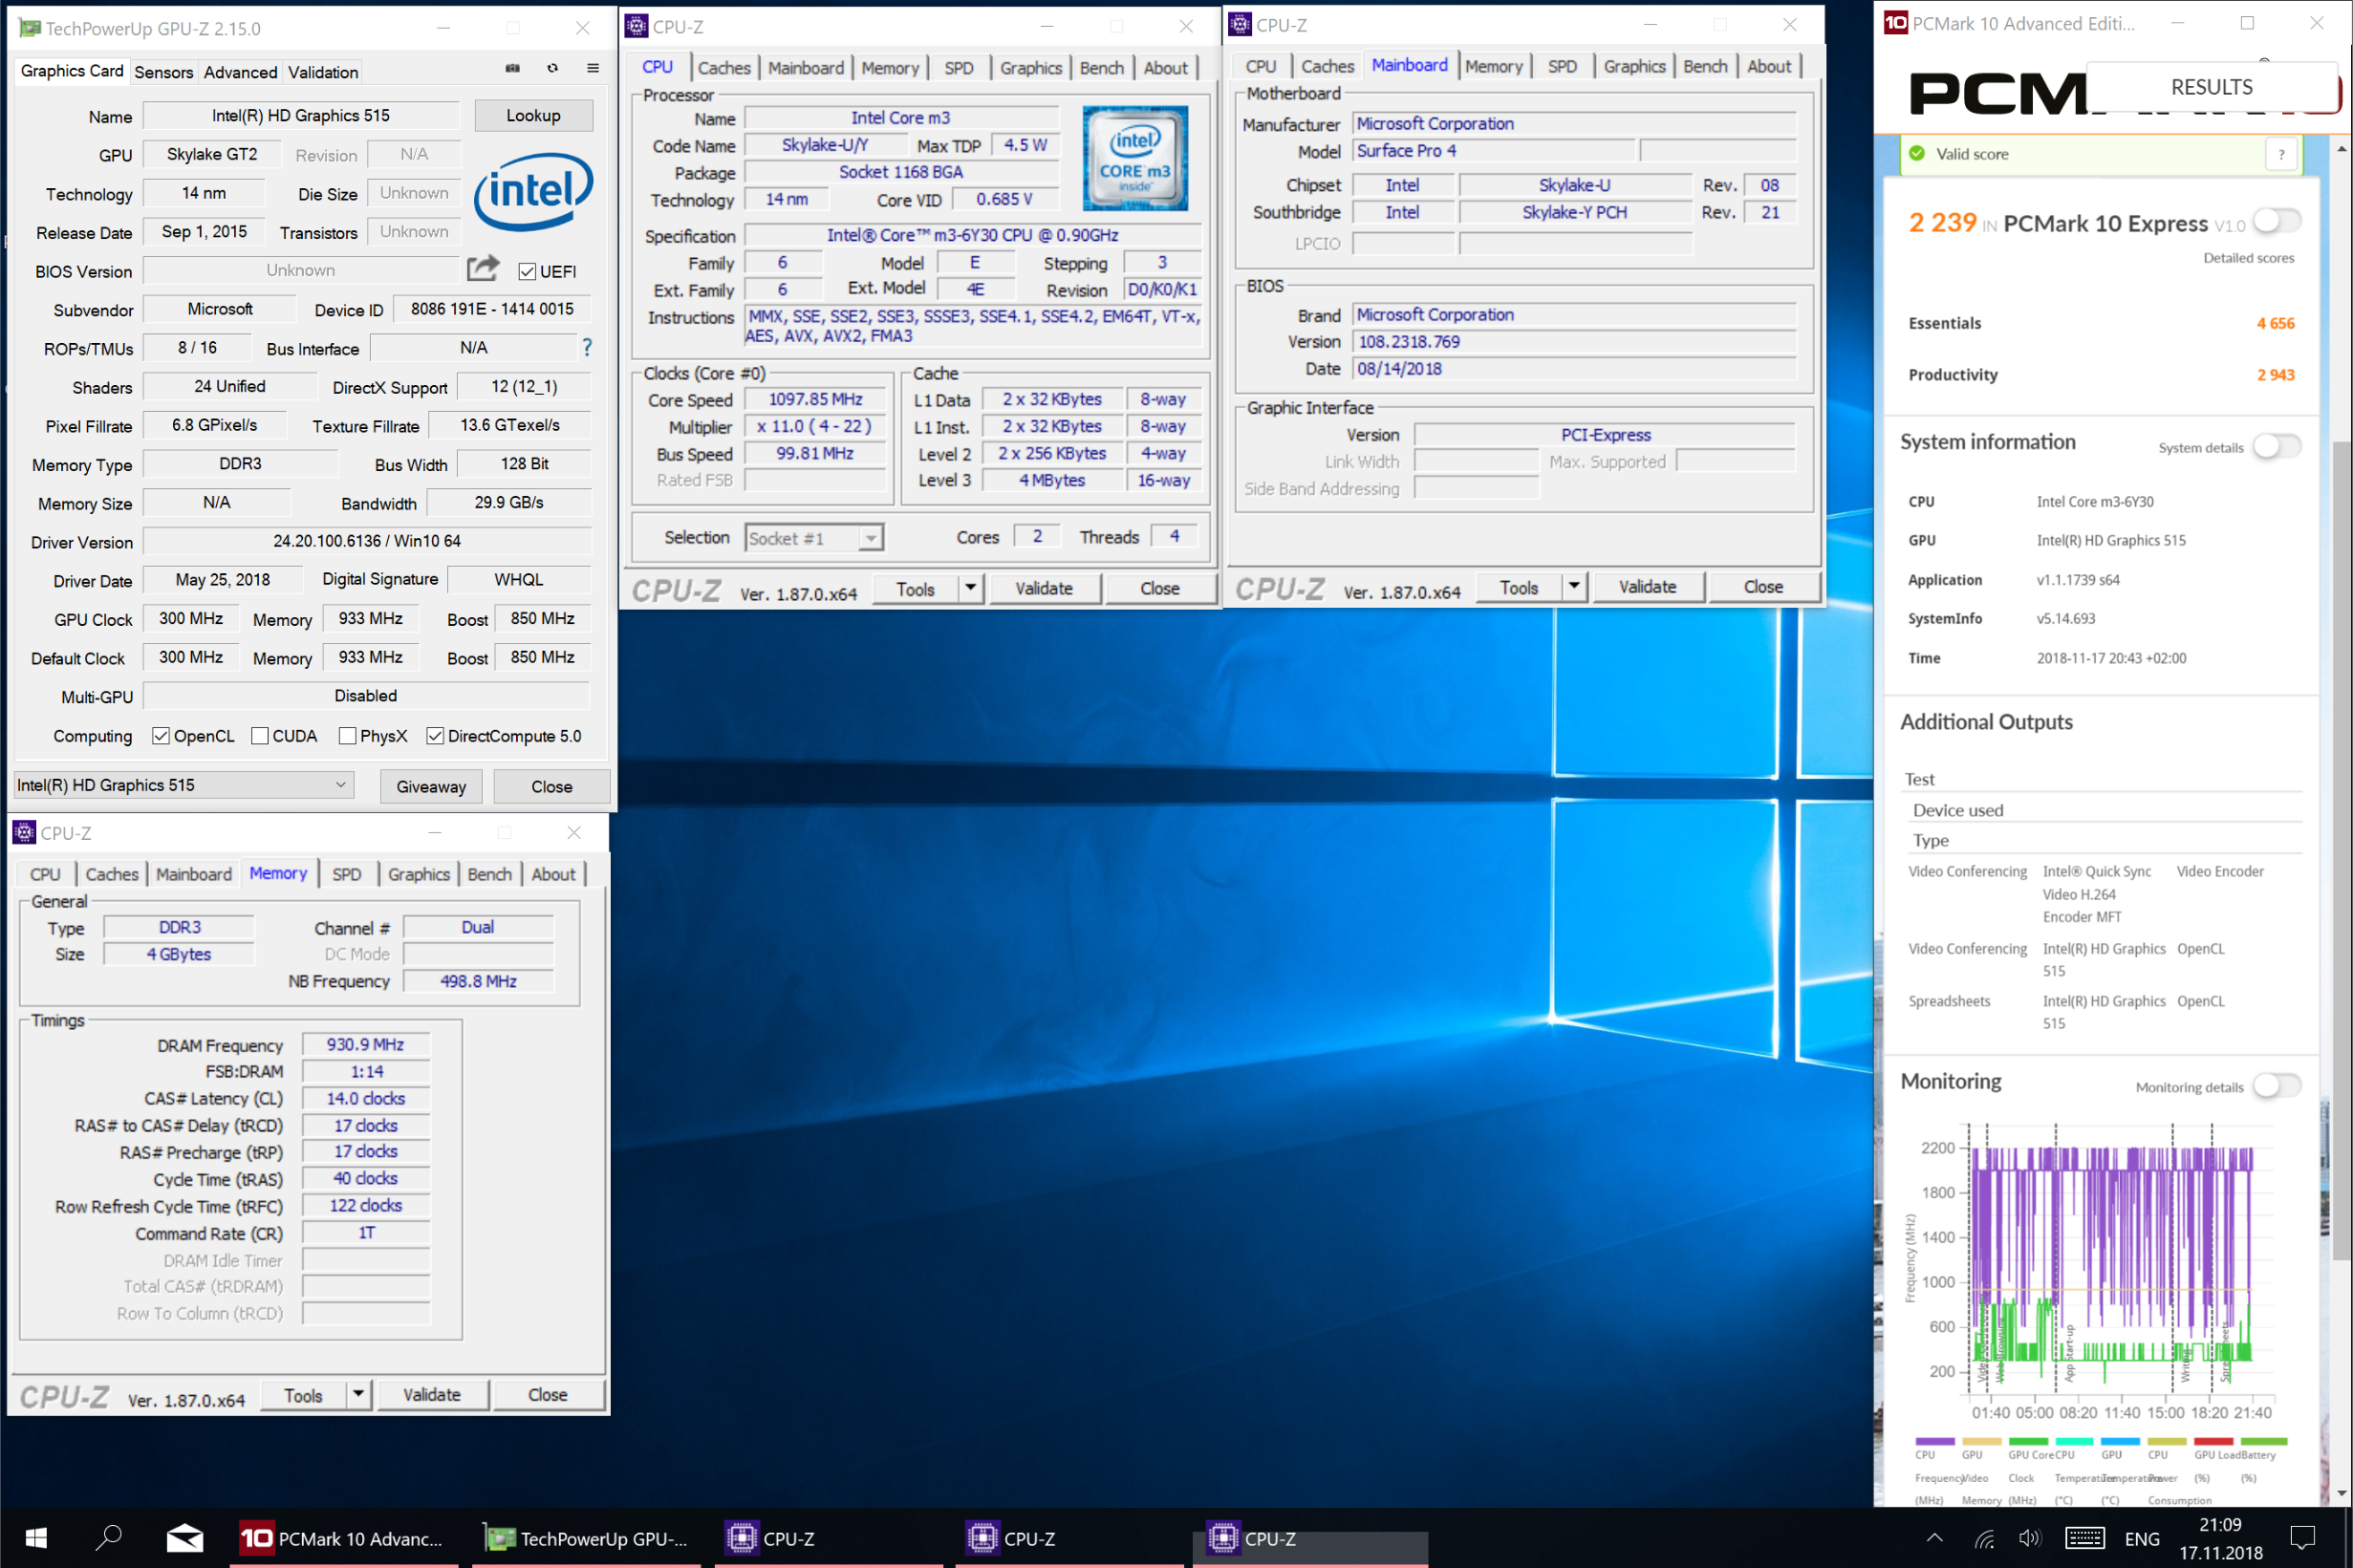Click the BIOS export share icon
This screenshot has height=1568, width=2353.
483,269
